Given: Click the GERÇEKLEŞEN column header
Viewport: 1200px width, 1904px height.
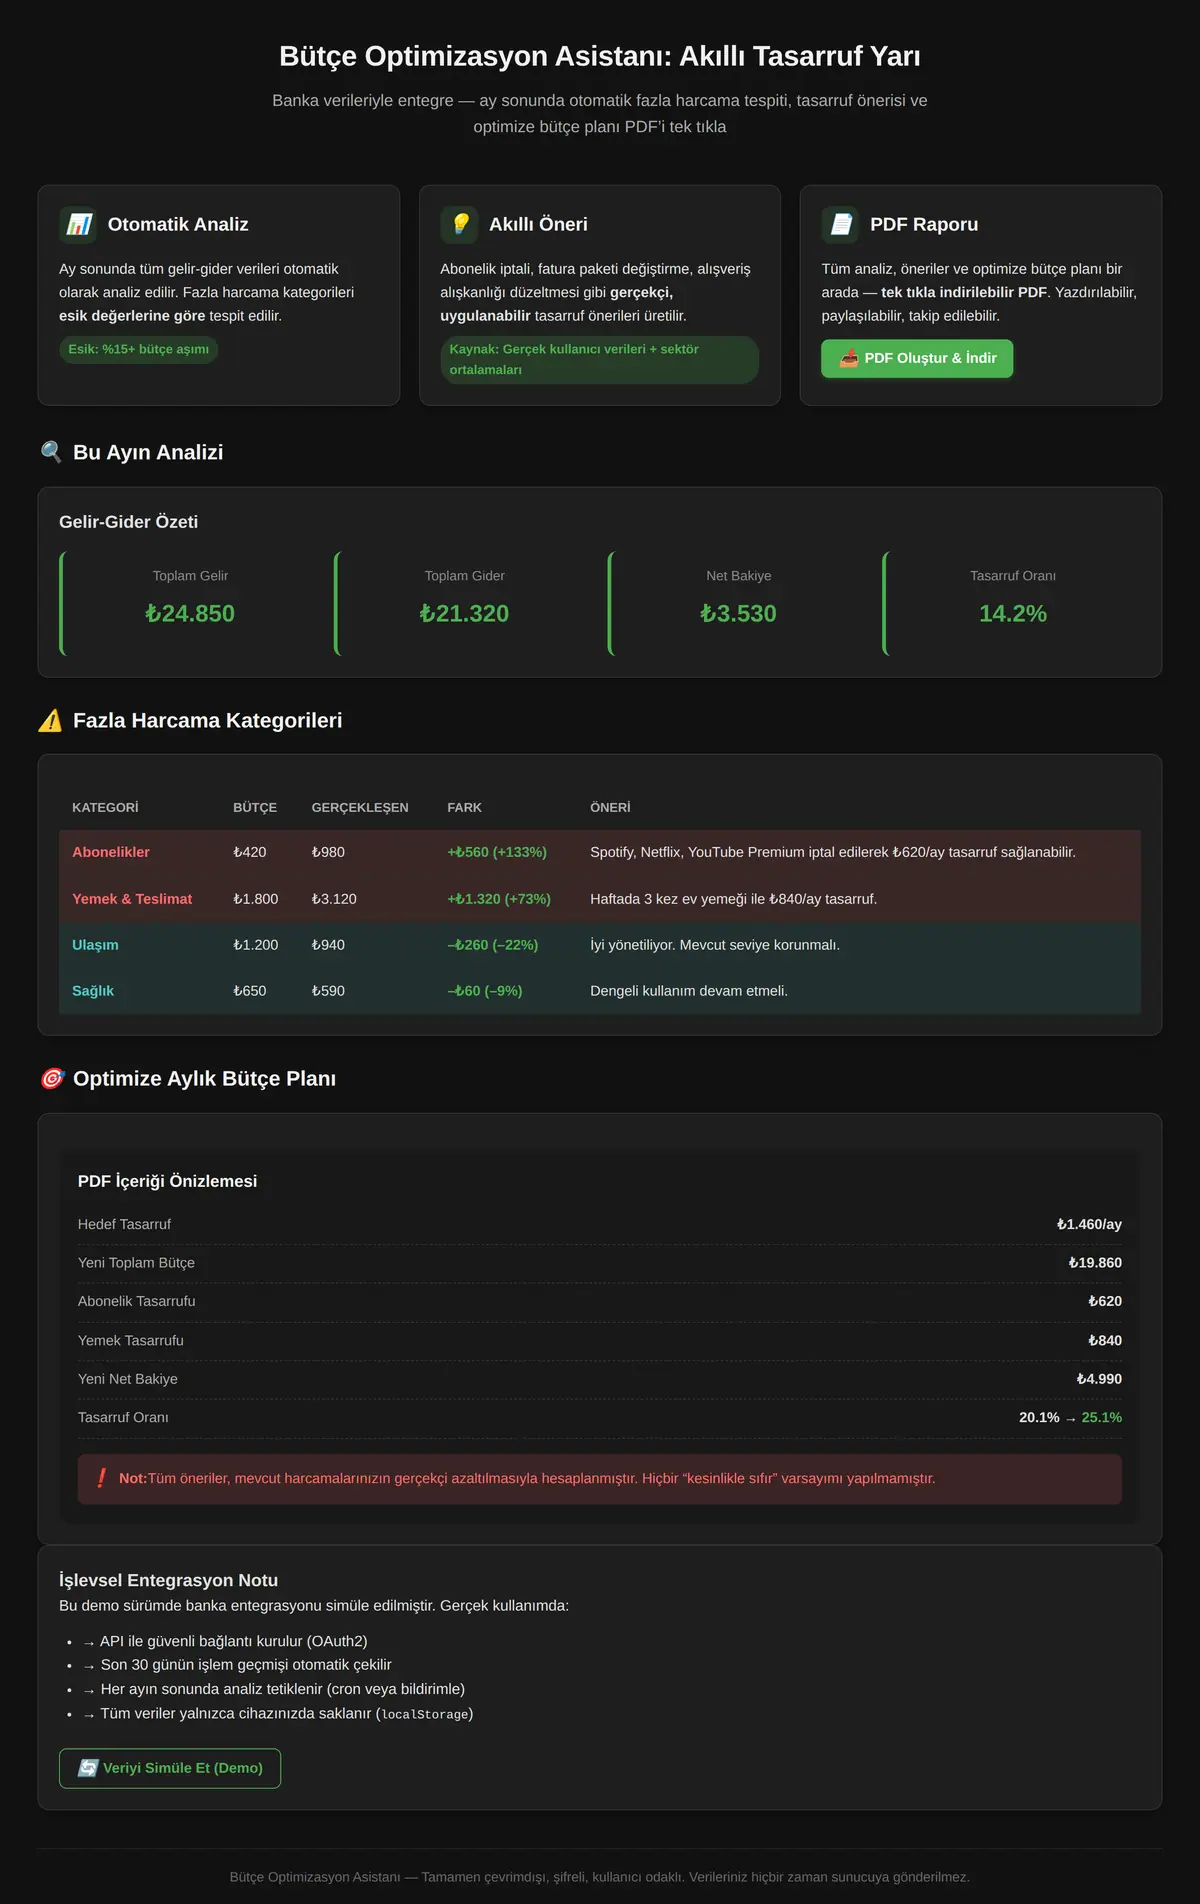Looking at the screenshot, I should point(360,807).
